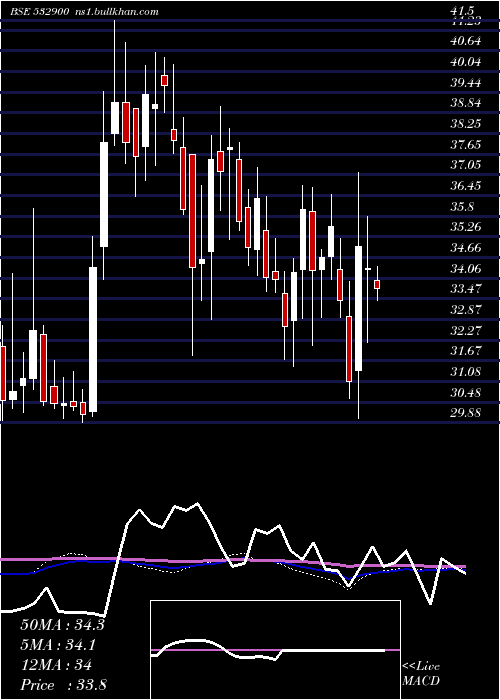
Task: Click the 12MA : 34 readout
Action: [56, 665]
